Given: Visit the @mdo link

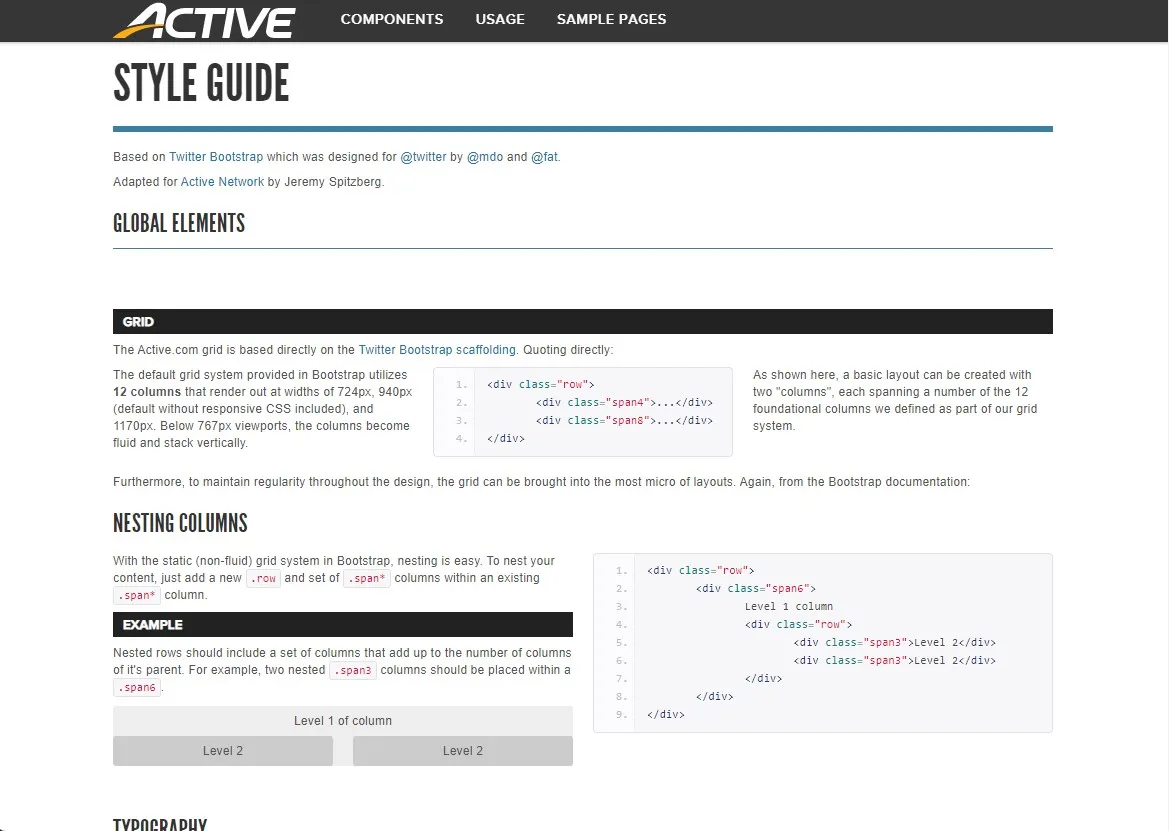Looking at the screenshot, I should click(485, 157).
